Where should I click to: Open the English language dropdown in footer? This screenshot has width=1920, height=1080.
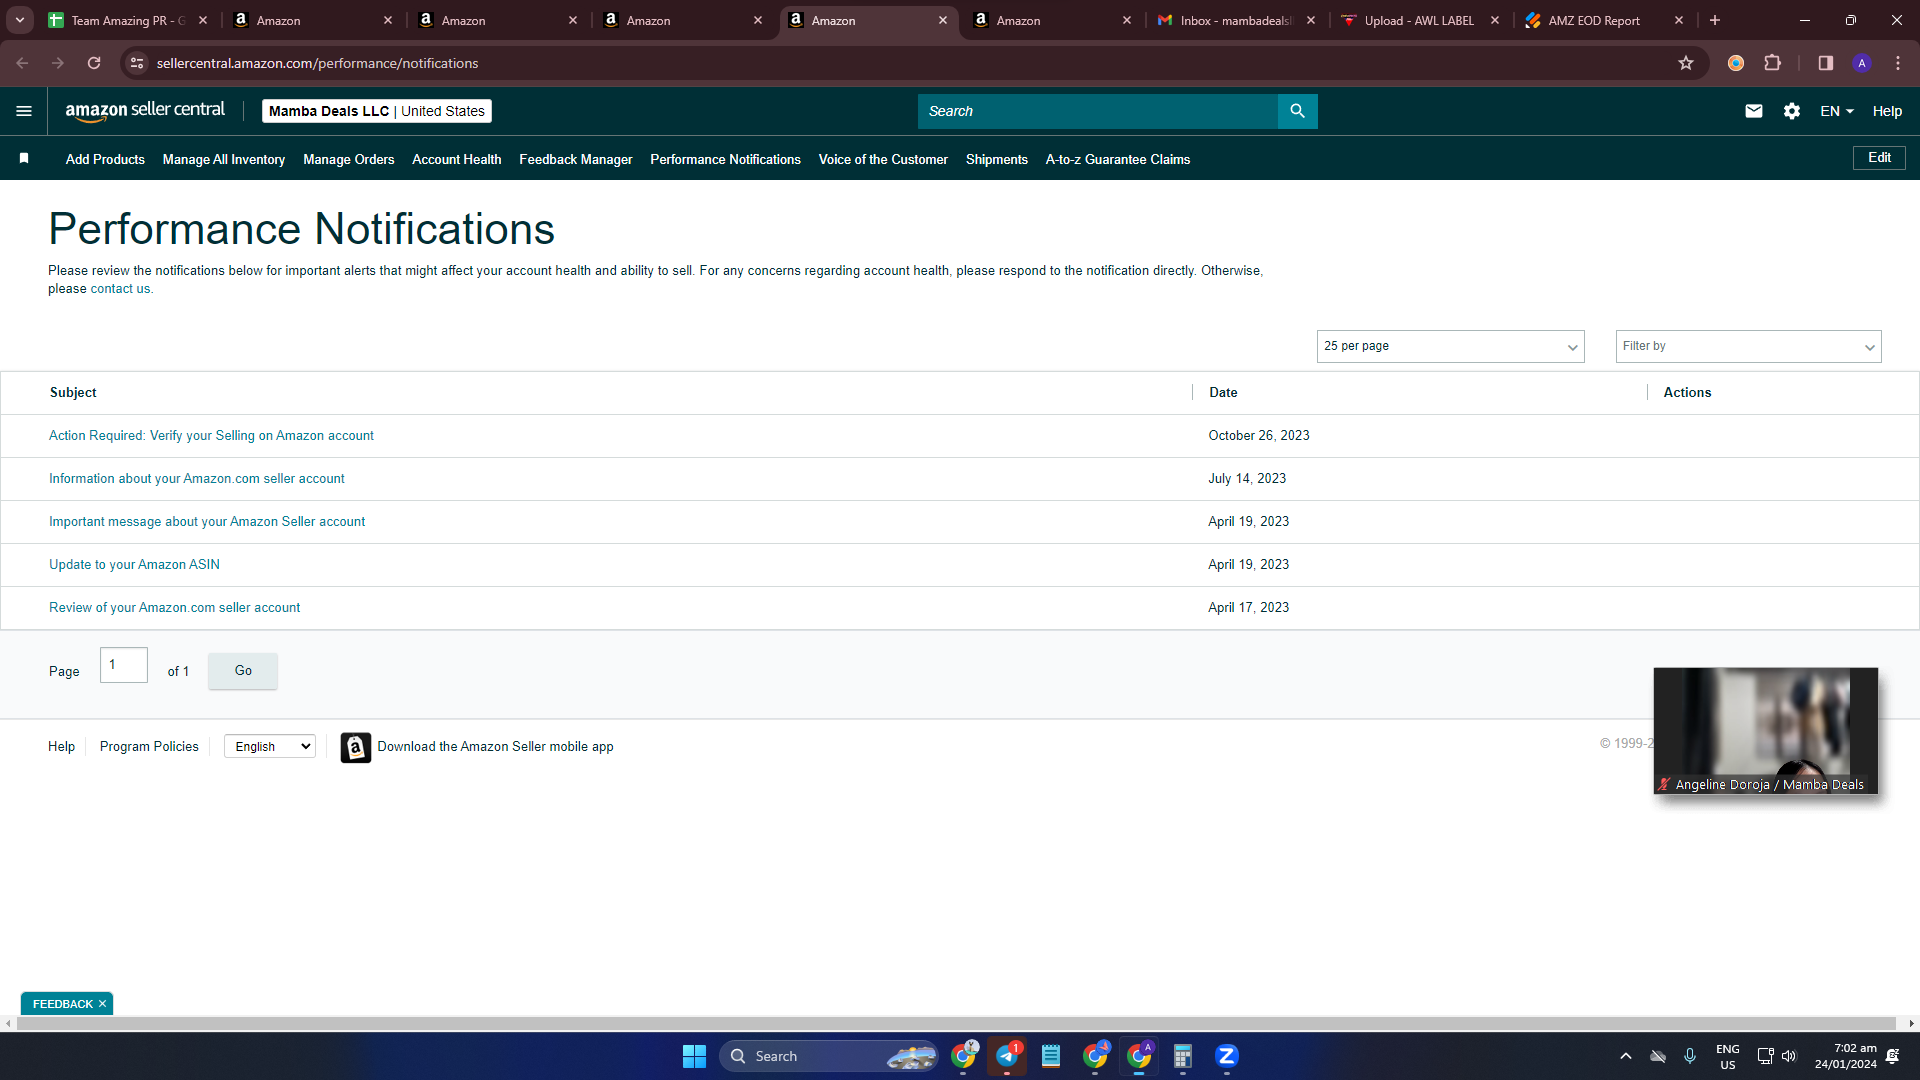coord(270,746)
